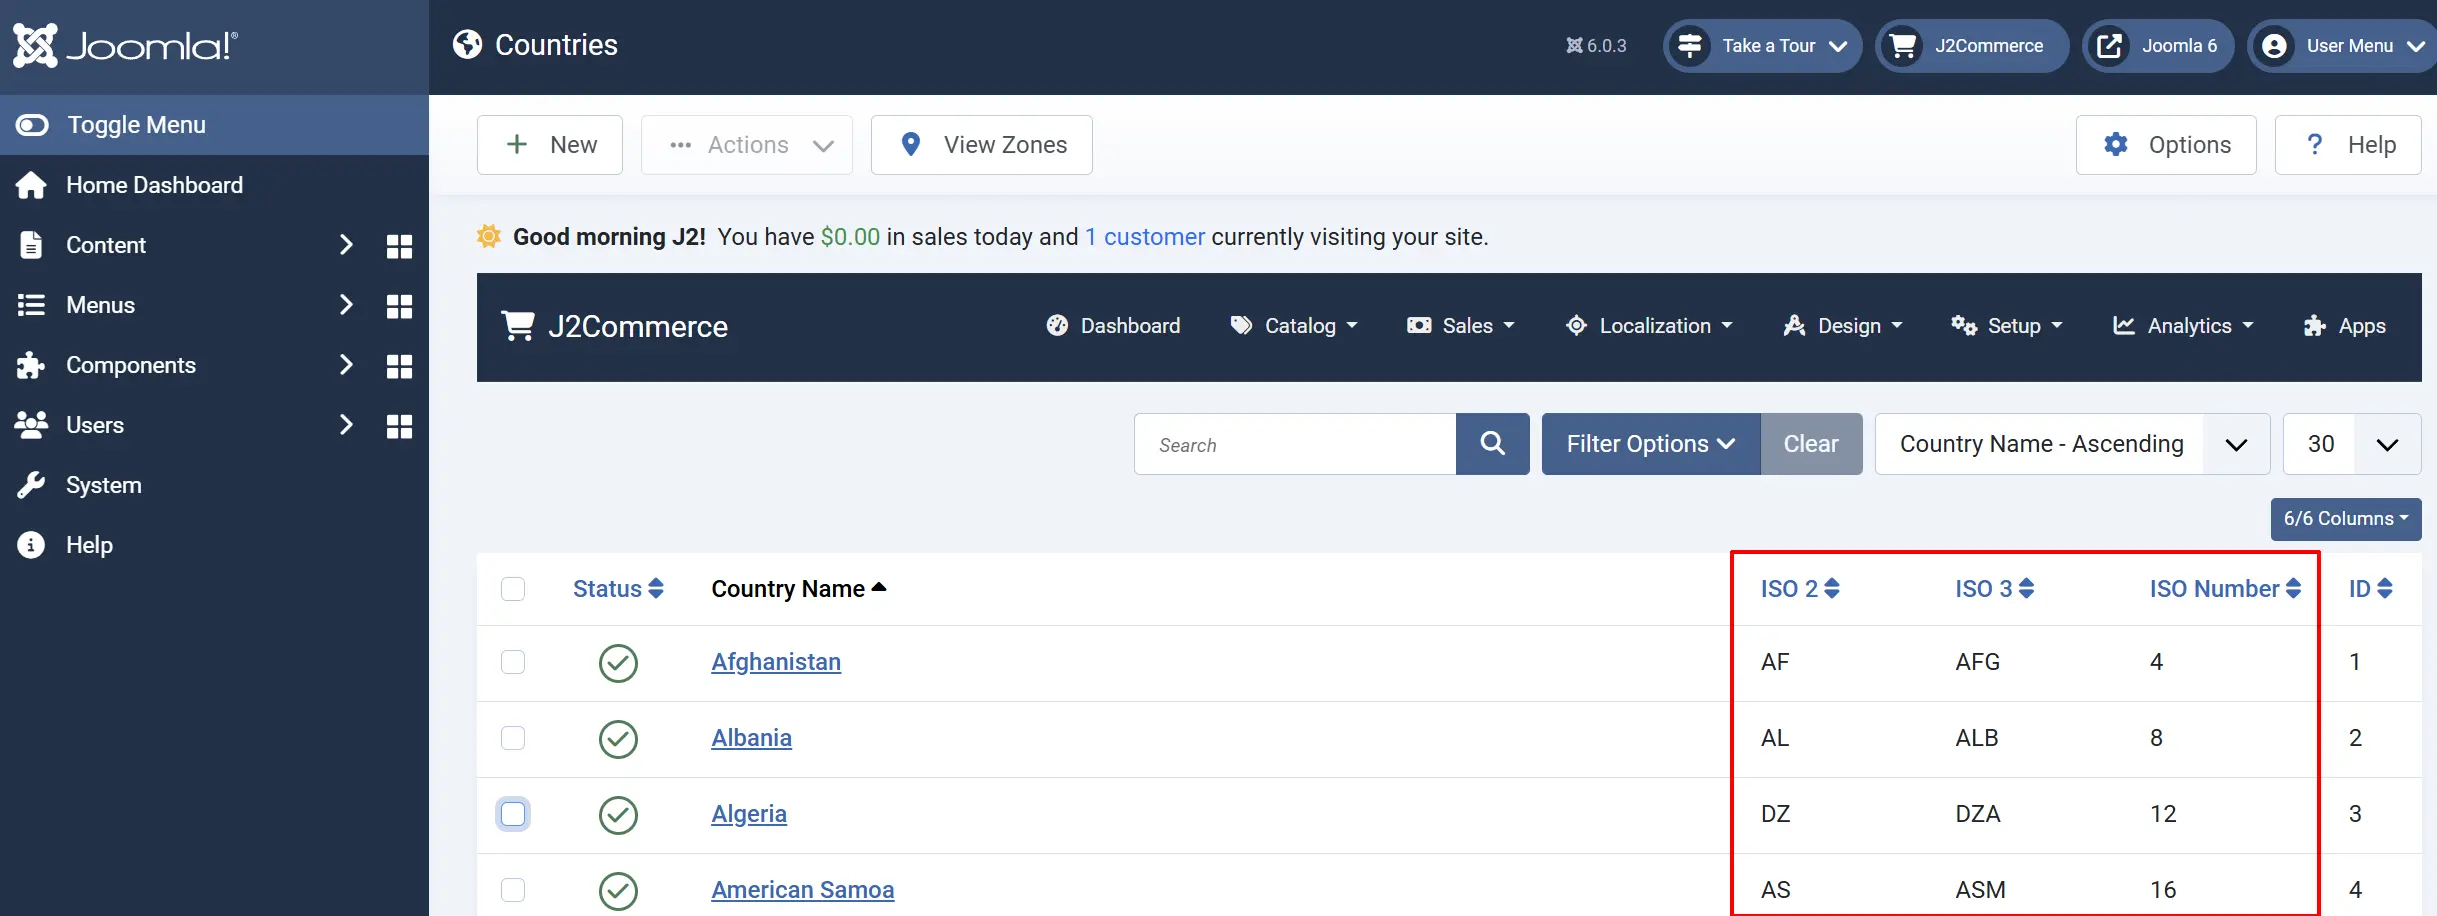This screenshot has height=916, width=2437.
Task: Check the select-all header checkbox
Action: point(513,589)
